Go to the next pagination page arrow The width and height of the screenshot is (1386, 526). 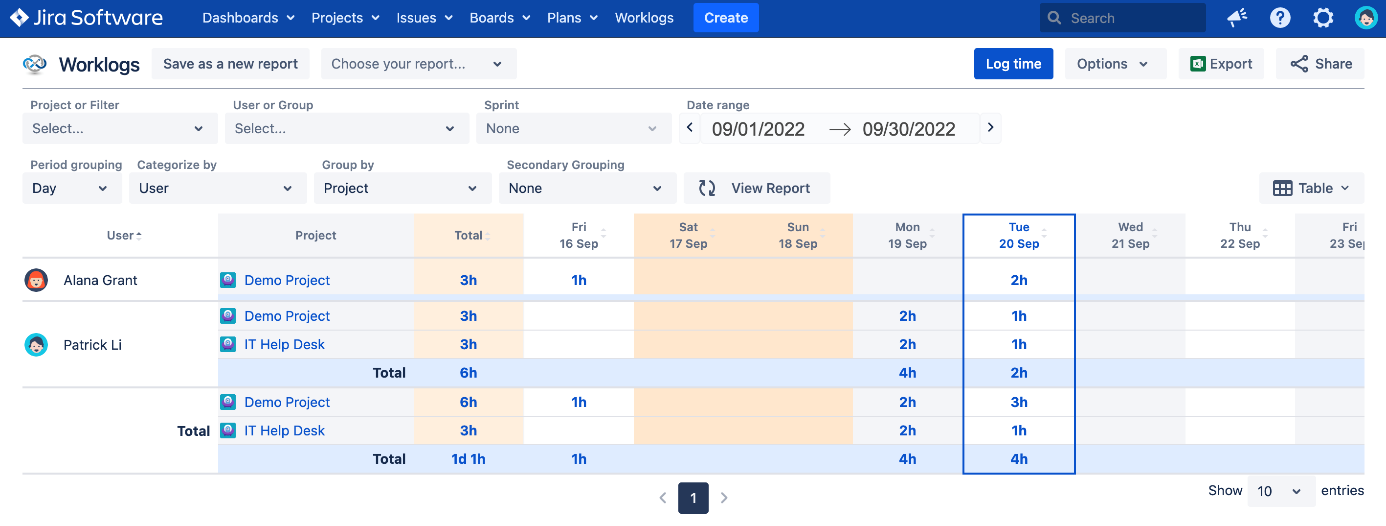click(724, 497)
